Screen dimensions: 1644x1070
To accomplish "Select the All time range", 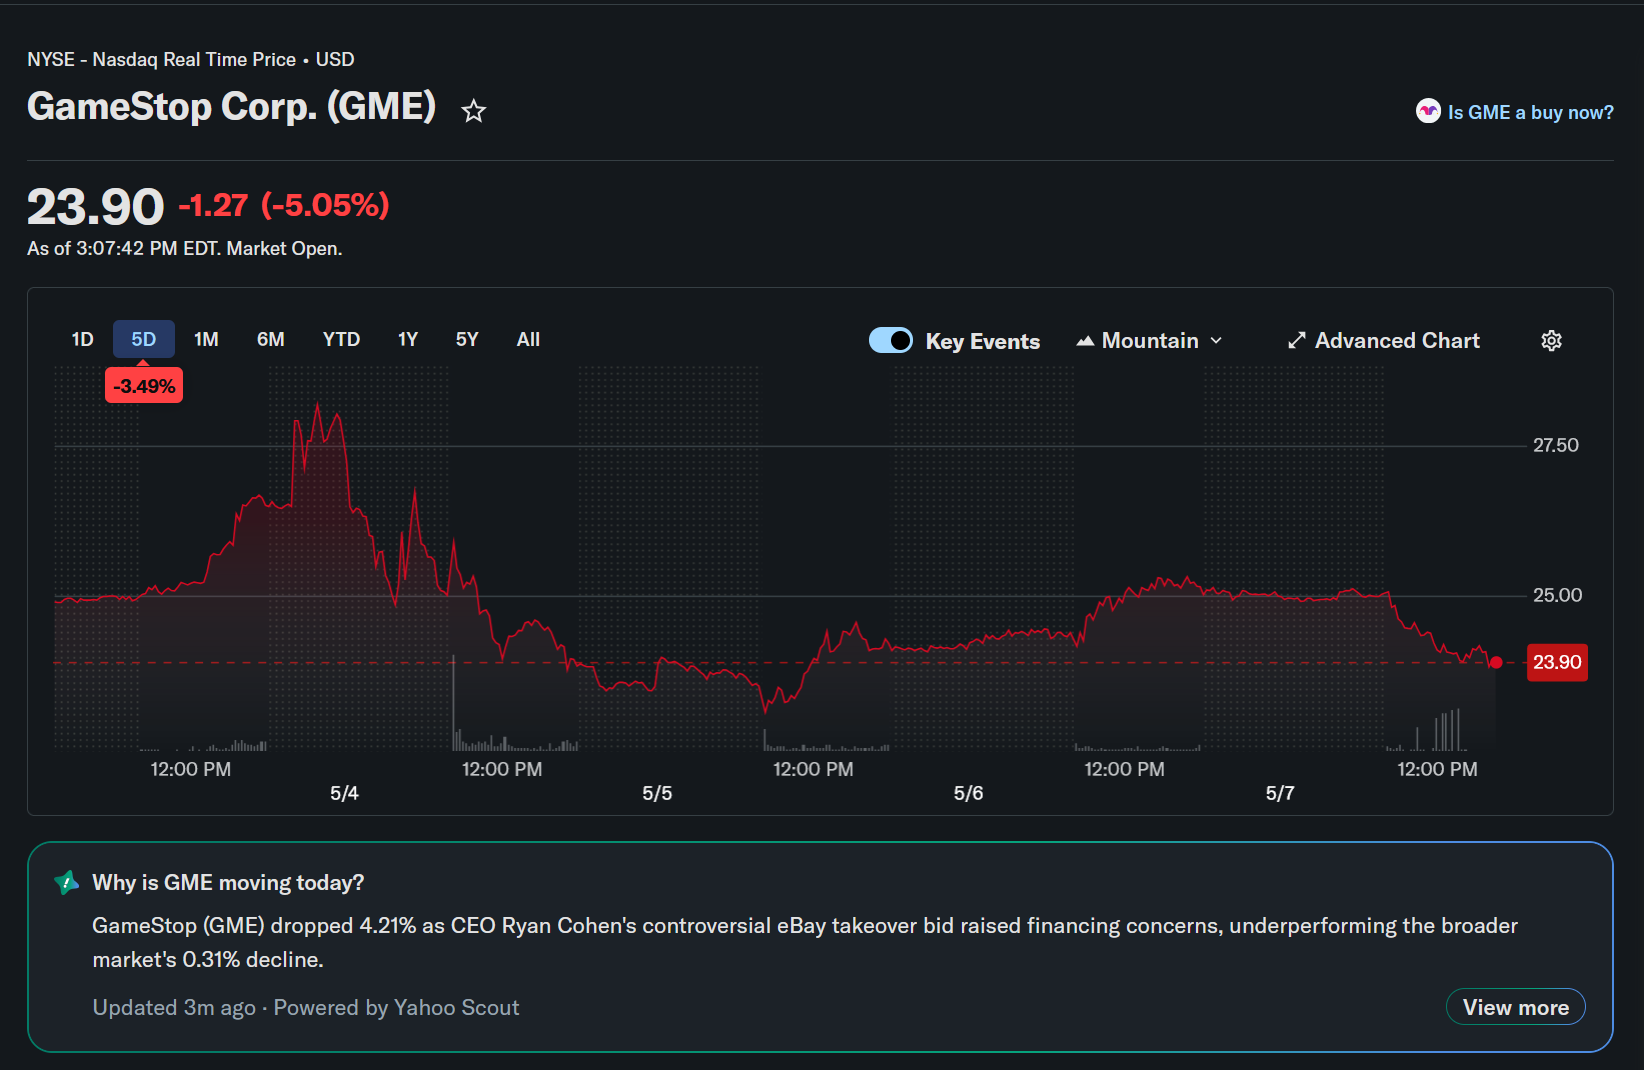I will pyautogui.click(x=528, y=340).
